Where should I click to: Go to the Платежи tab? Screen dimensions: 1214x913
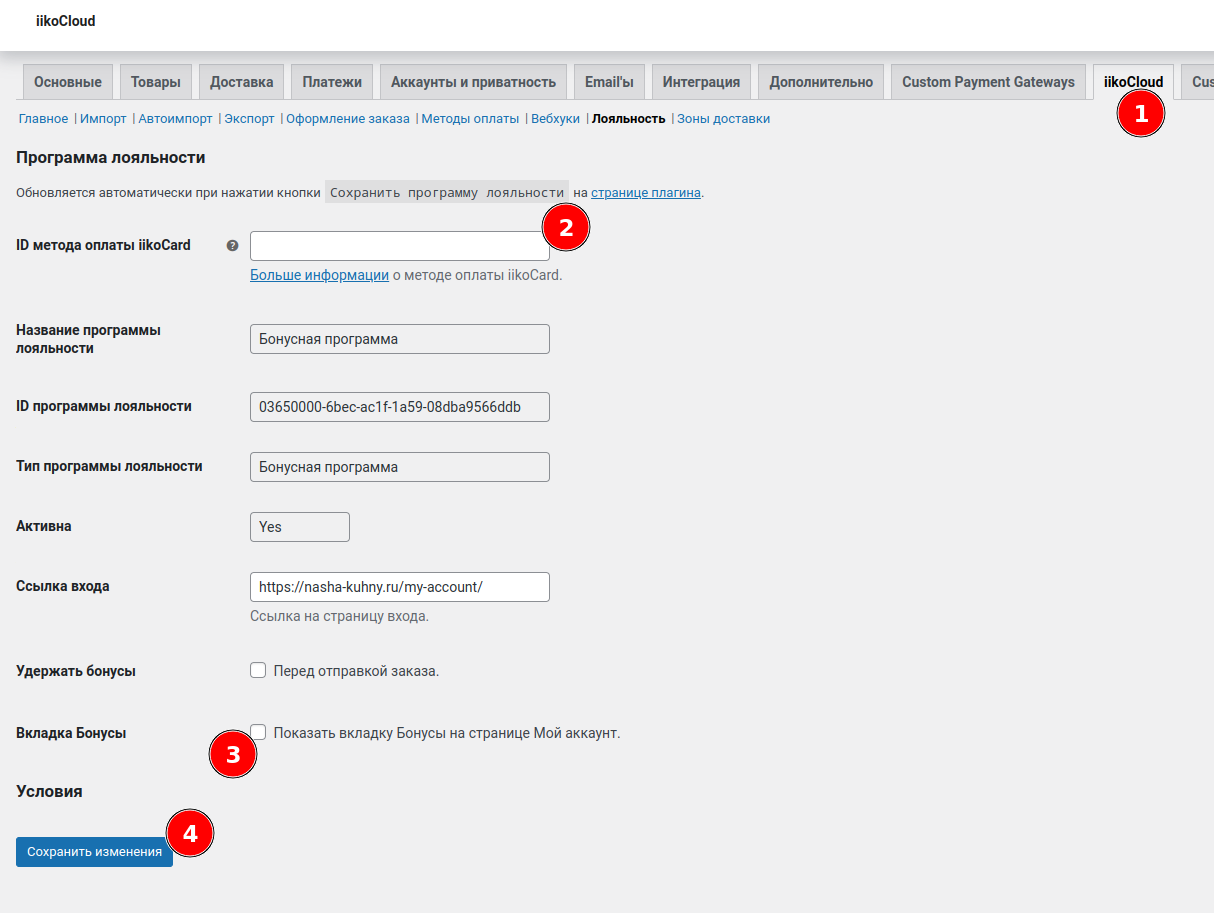(332, 82)
